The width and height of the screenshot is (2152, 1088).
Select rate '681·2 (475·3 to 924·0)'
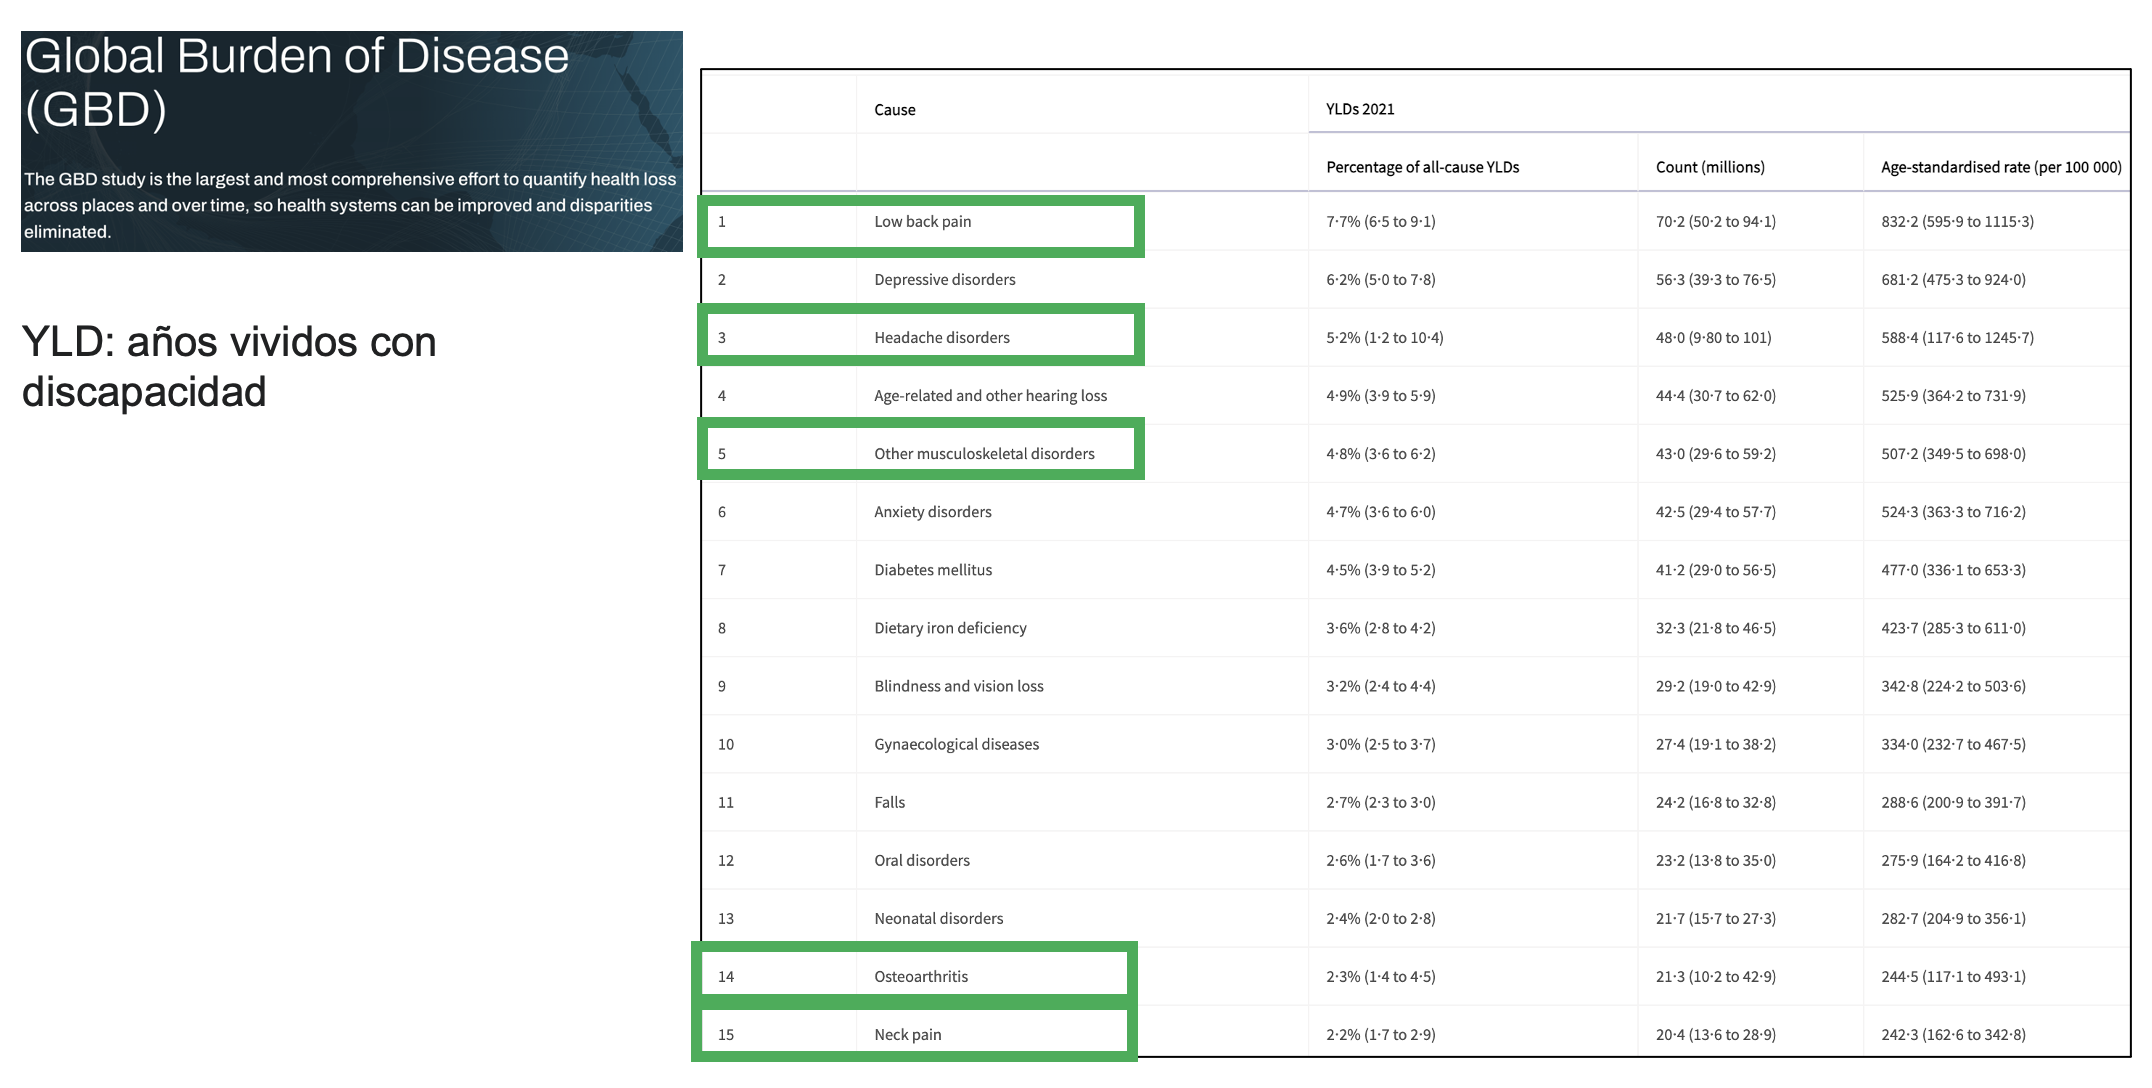[1953, 280]
